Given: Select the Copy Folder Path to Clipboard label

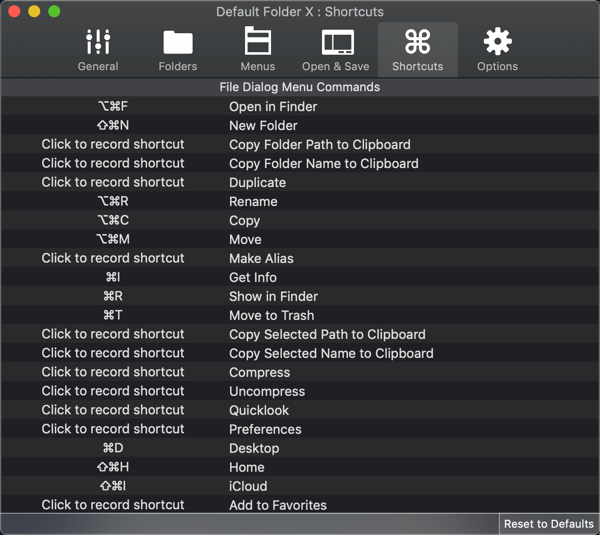Looking at the screenshot, I should point(320,145).
